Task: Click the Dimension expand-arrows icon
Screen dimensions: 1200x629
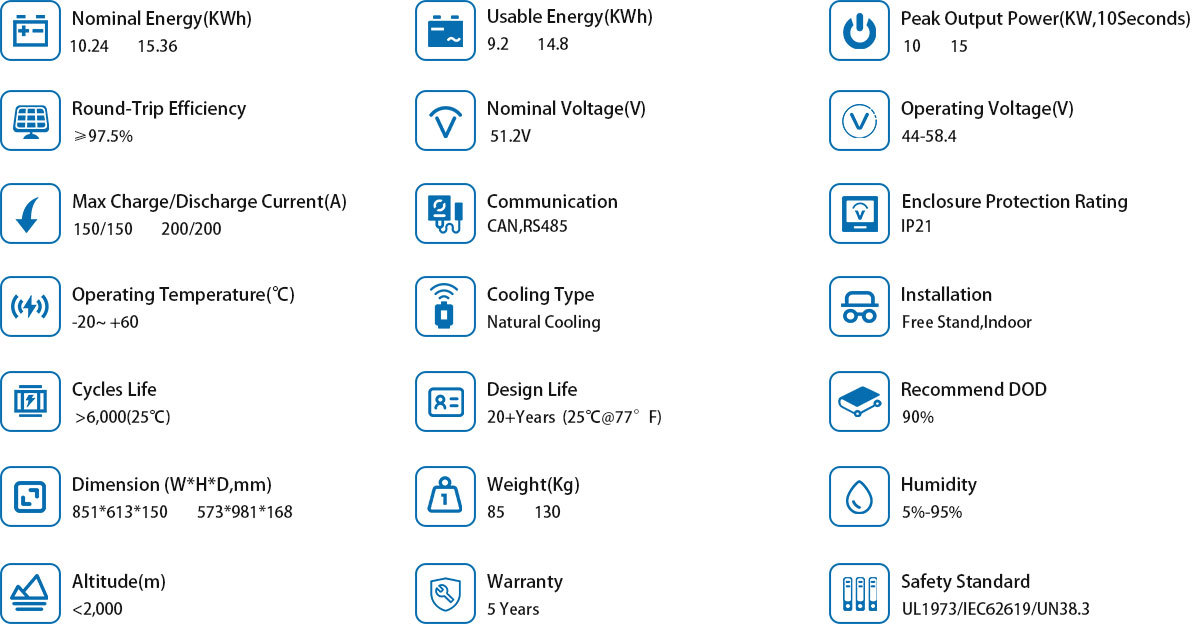Action: pyautogui.click(x=30, y=497)
